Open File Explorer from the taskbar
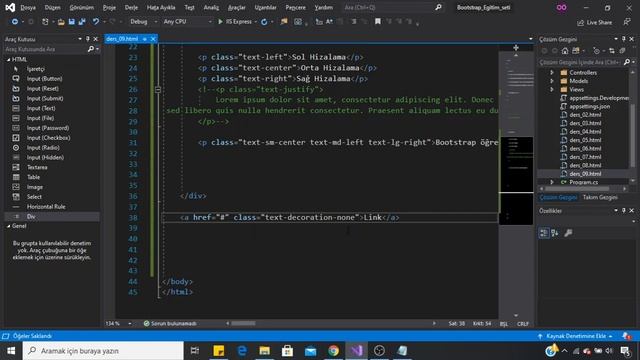Image resolution: width=640 pixels, height=360 pixels. pyautogui.click(x=264, y=351)
